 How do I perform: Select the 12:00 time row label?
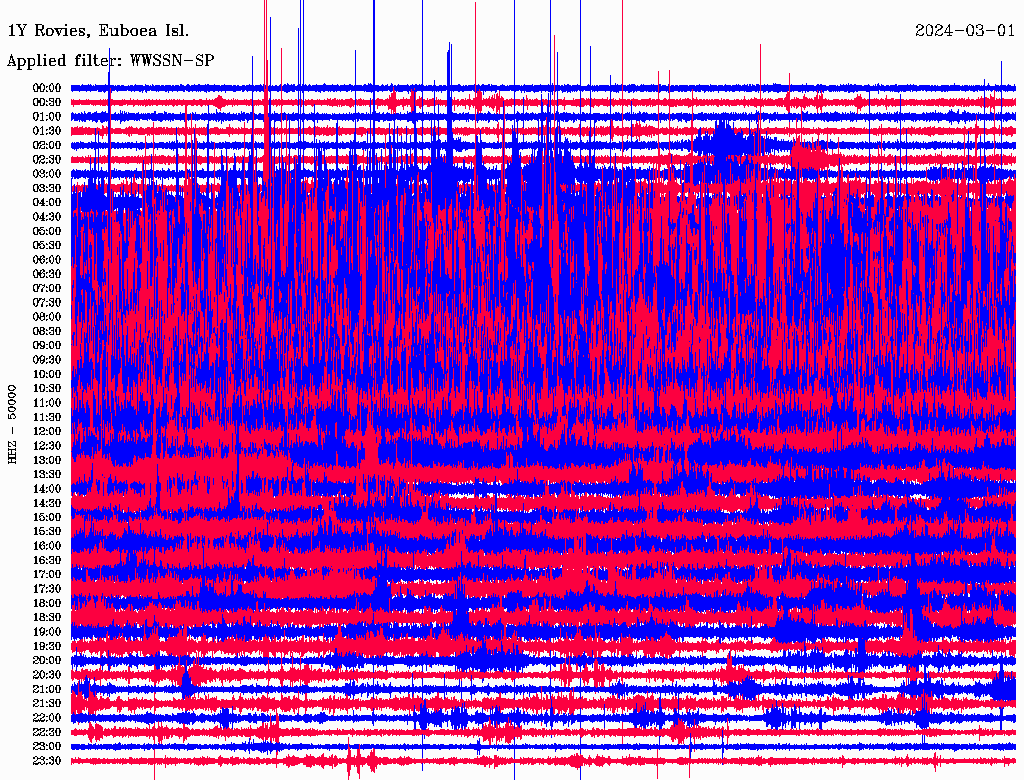[x=48, y=431]
